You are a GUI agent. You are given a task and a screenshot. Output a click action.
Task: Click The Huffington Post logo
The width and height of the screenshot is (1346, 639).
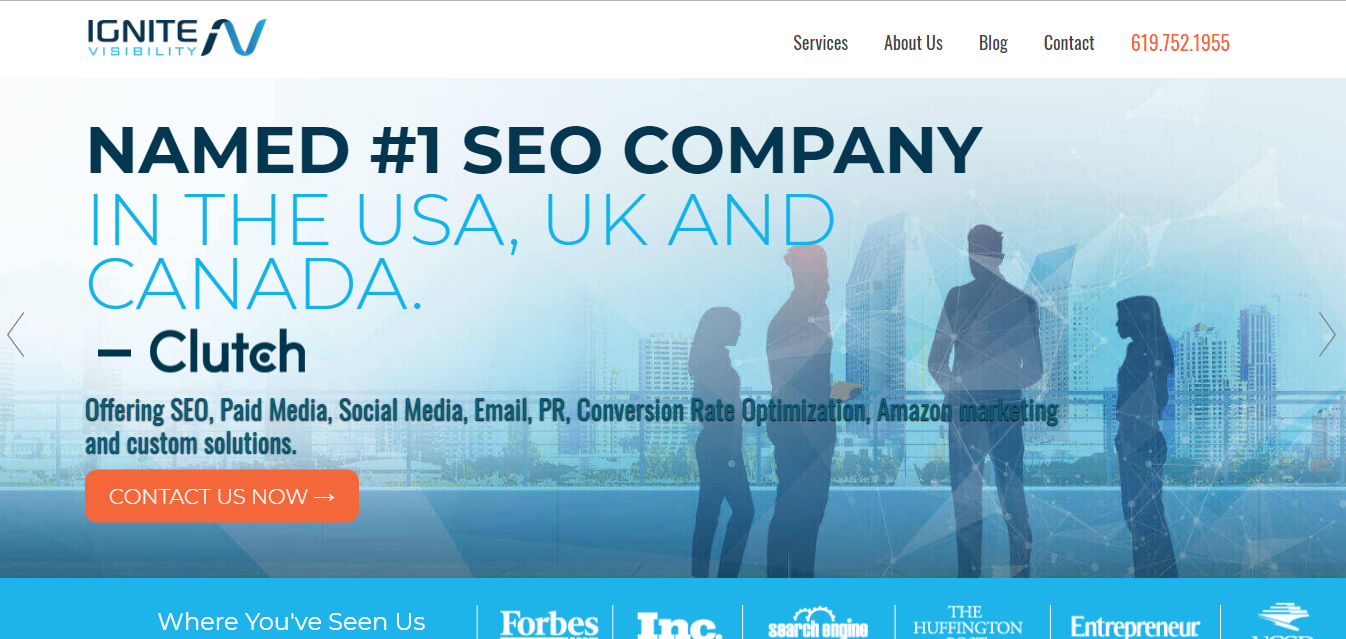point(967,622)
